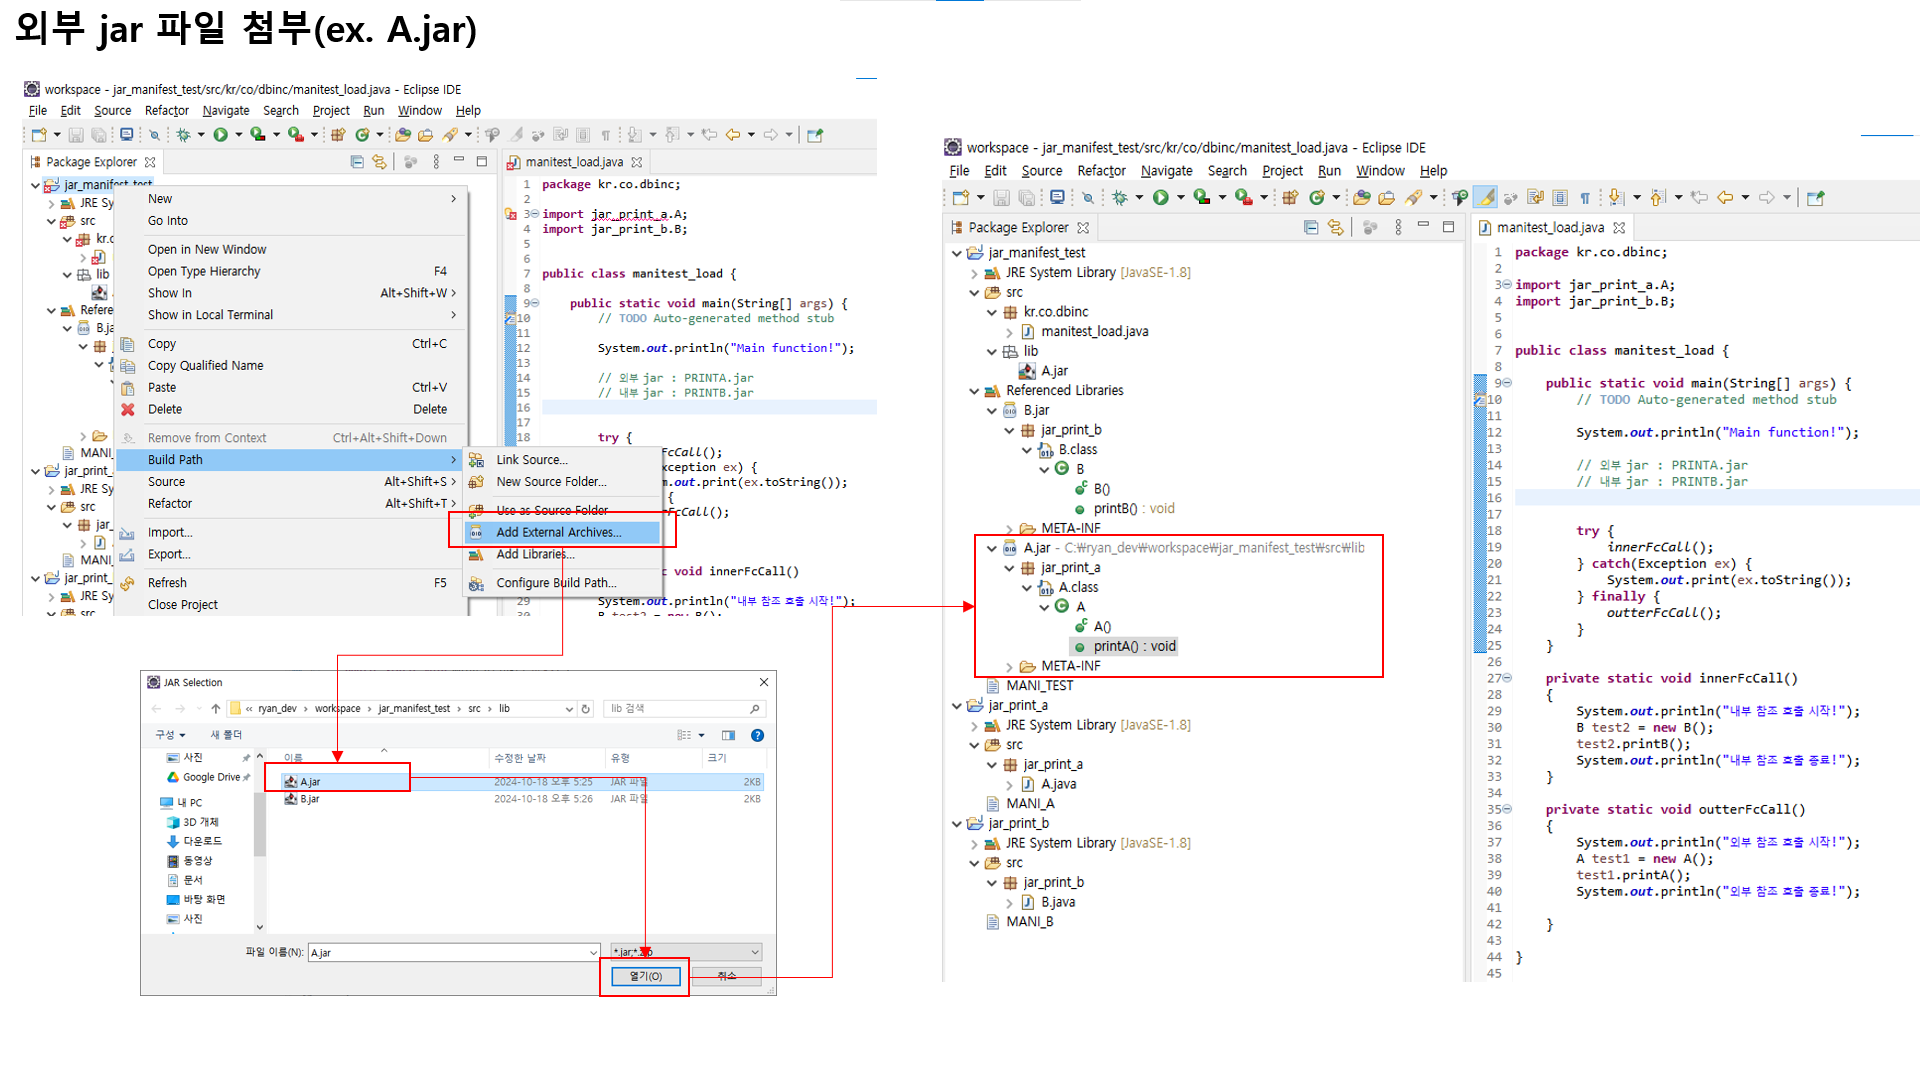The width and height of the screenshot is (1920, 1080).
Task: Click New Java Package icon in right toolbar
Action: click(1290, 198)
